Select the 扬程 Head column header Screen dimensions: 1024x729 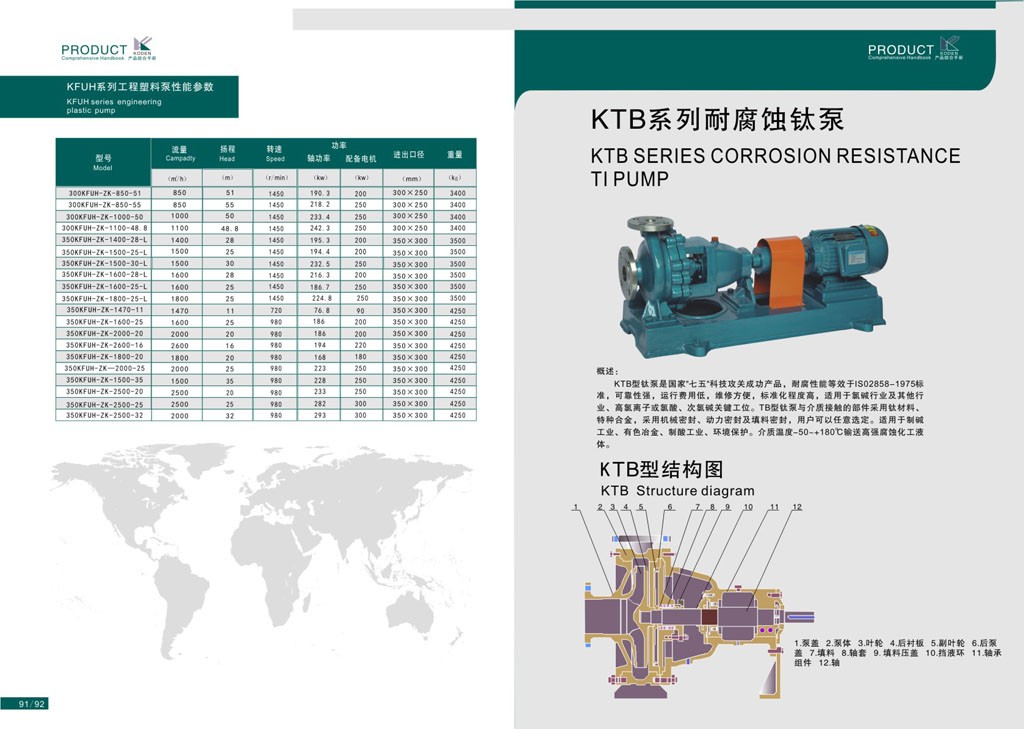coord(227,153)
